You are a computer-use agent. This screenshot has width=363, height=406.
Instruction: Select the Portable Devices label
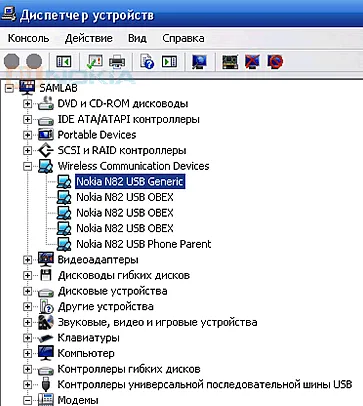pyautogui.click(x=97, y=135)
